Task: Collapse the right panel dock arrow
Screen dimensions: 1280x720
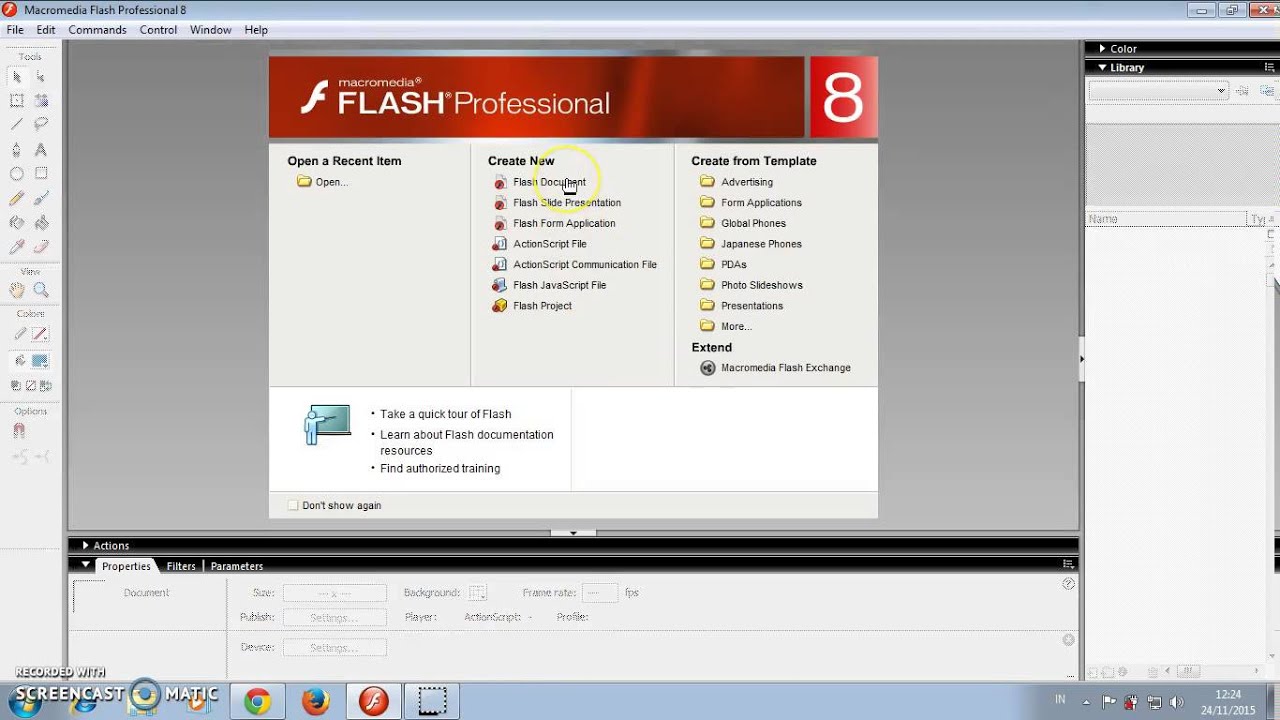Action: point(1082,358)
